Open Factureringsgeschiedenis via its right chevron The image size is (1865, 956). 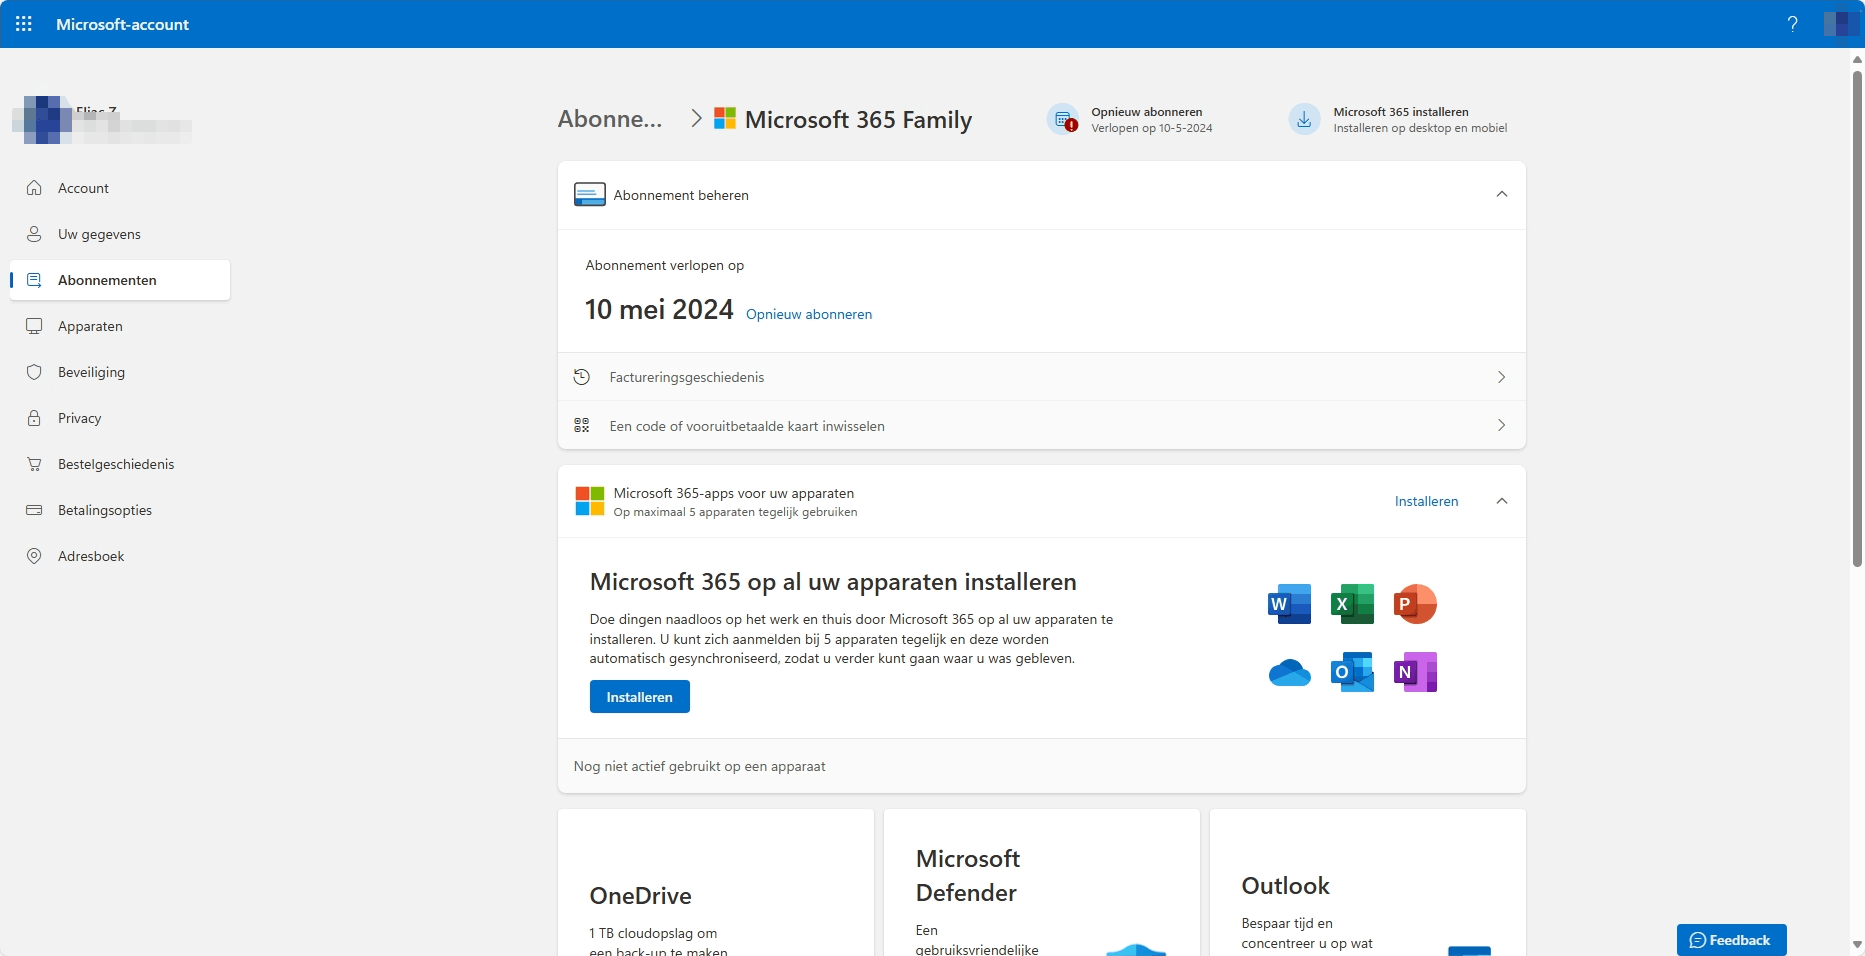click(1502, 377)
